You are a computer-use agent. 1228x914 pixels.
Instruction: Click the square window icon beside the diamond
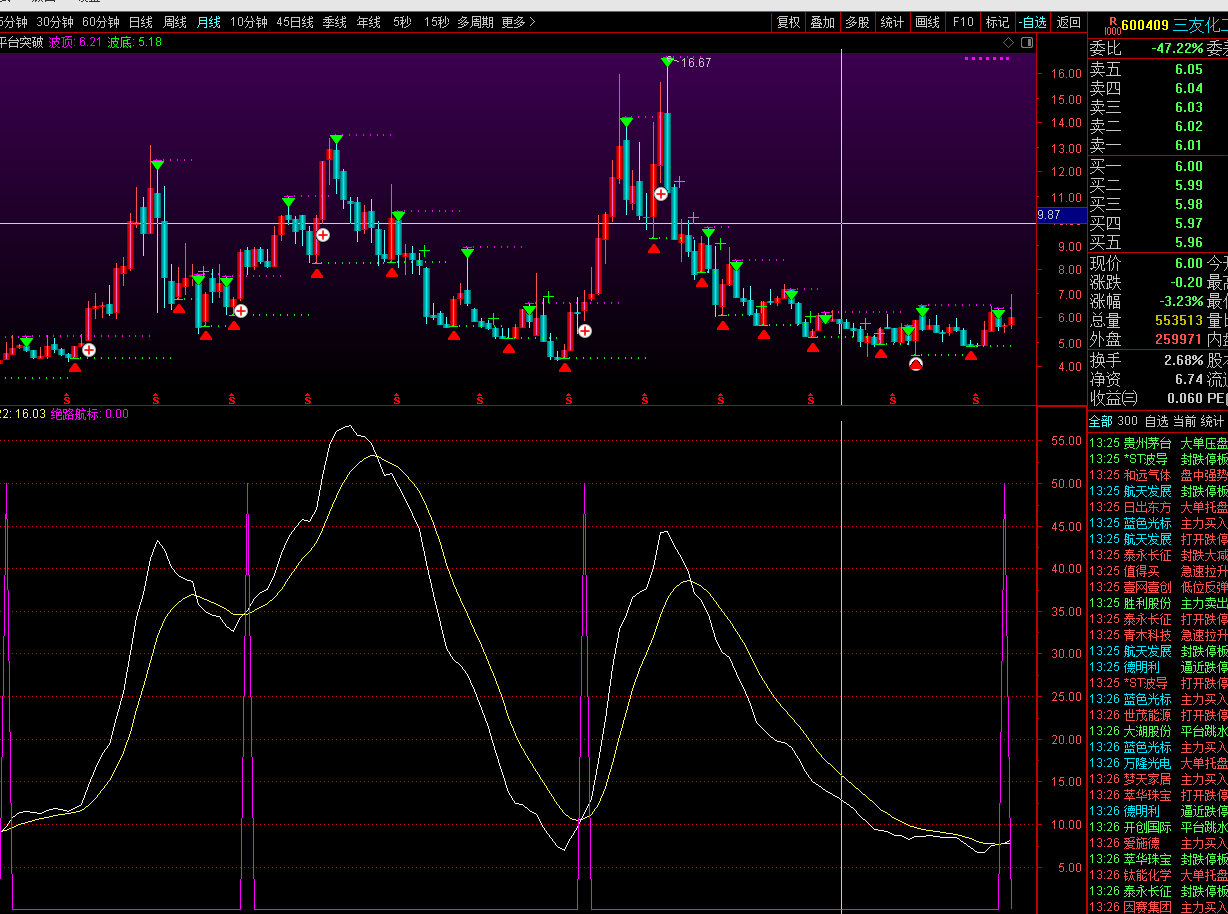pyautogui.click(x=1026, y=43)
